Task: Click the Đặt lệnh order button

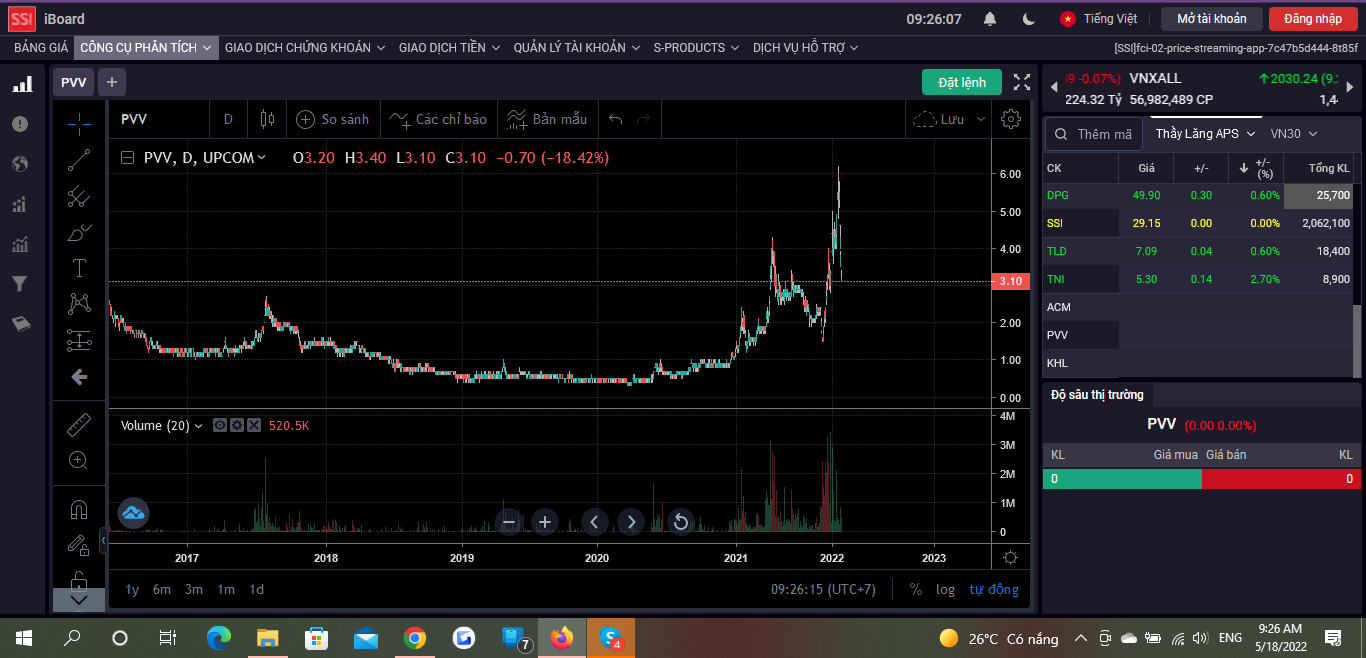Action: [962, 82]
